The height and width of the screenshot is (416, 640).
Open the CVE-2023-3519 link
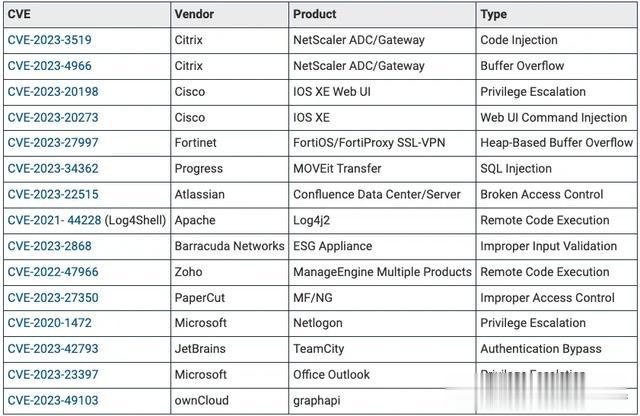point(49,40)
